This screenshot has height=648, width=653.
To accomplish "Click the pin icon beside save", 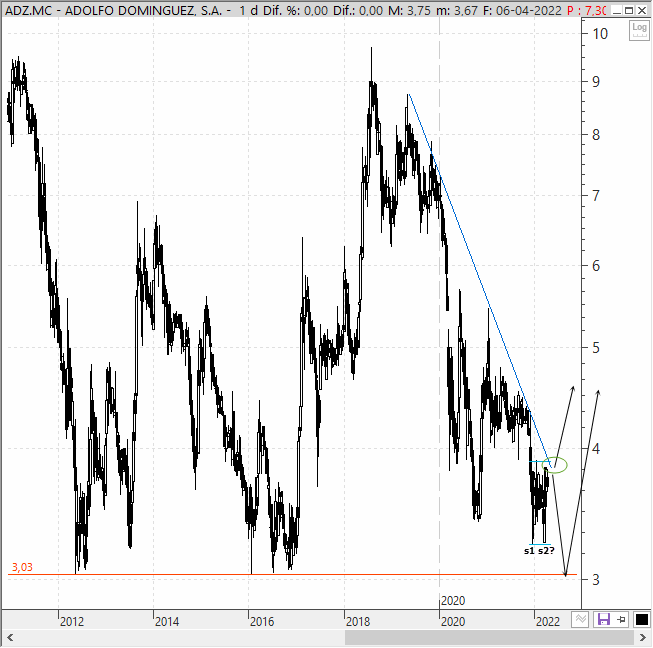I will pyautogui.click(x=621, y=620).
